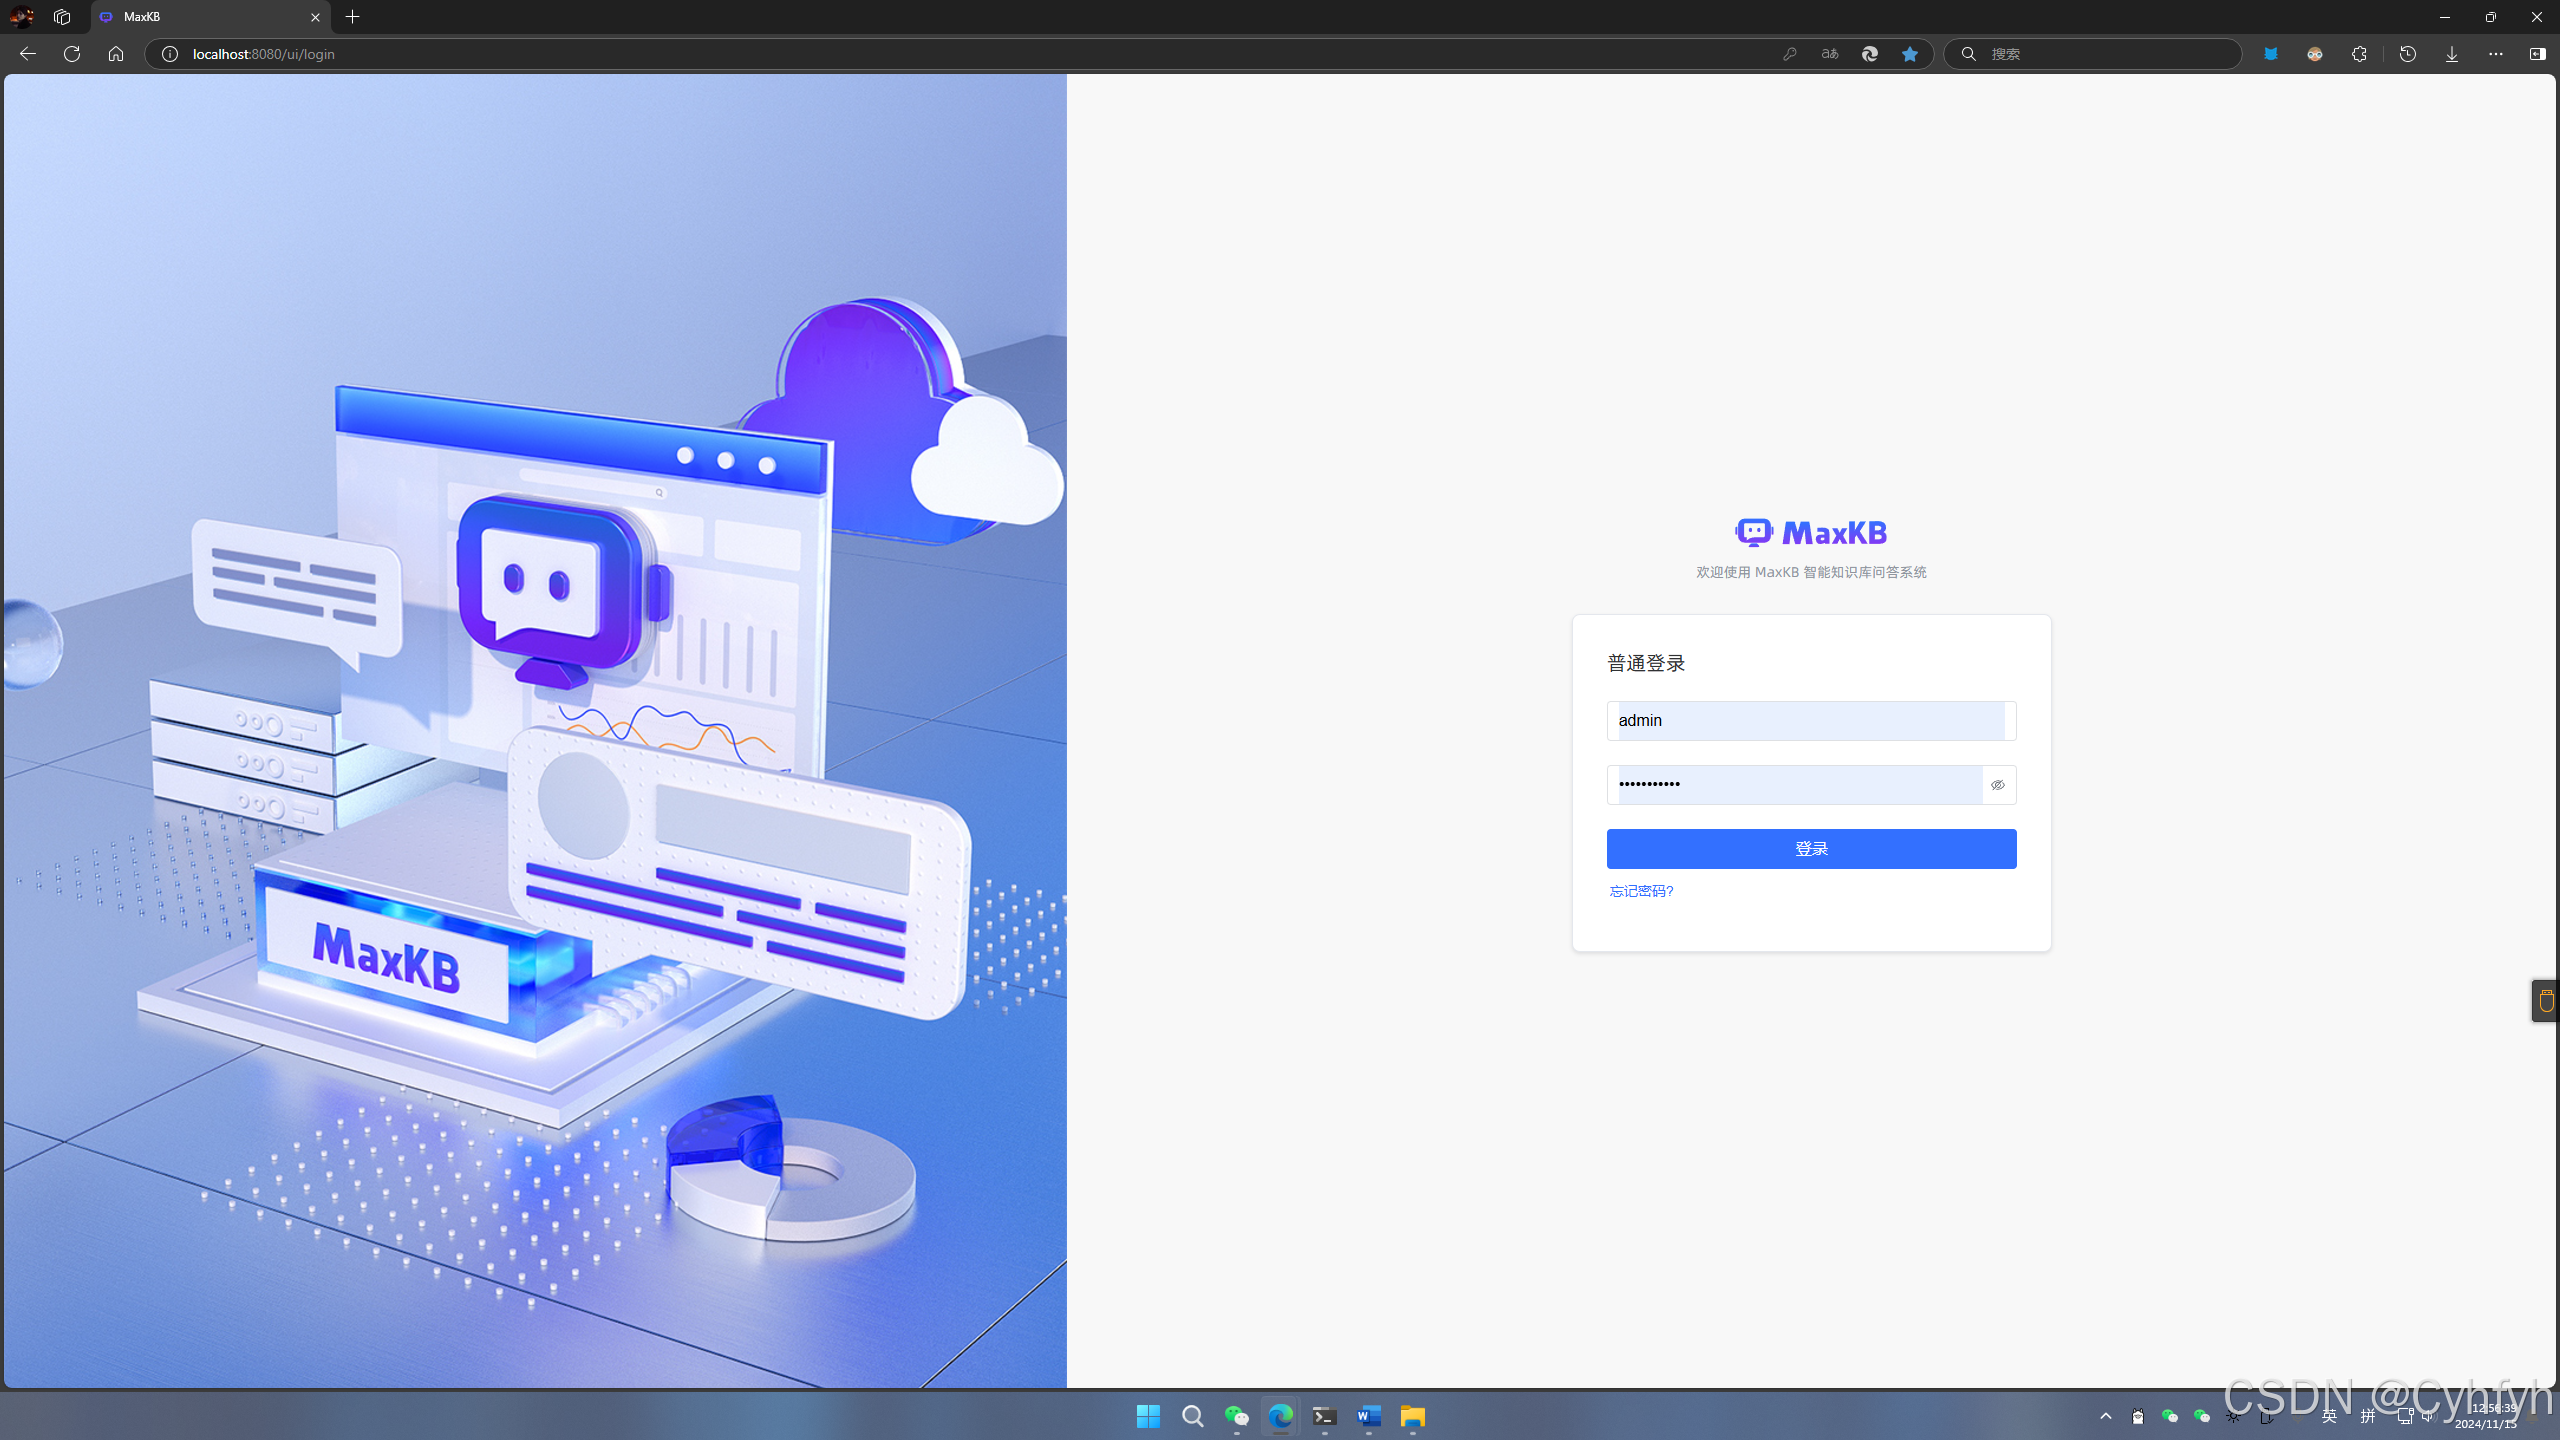
Task: Open the extensions puzzle icon
Action: point(2359,54)
